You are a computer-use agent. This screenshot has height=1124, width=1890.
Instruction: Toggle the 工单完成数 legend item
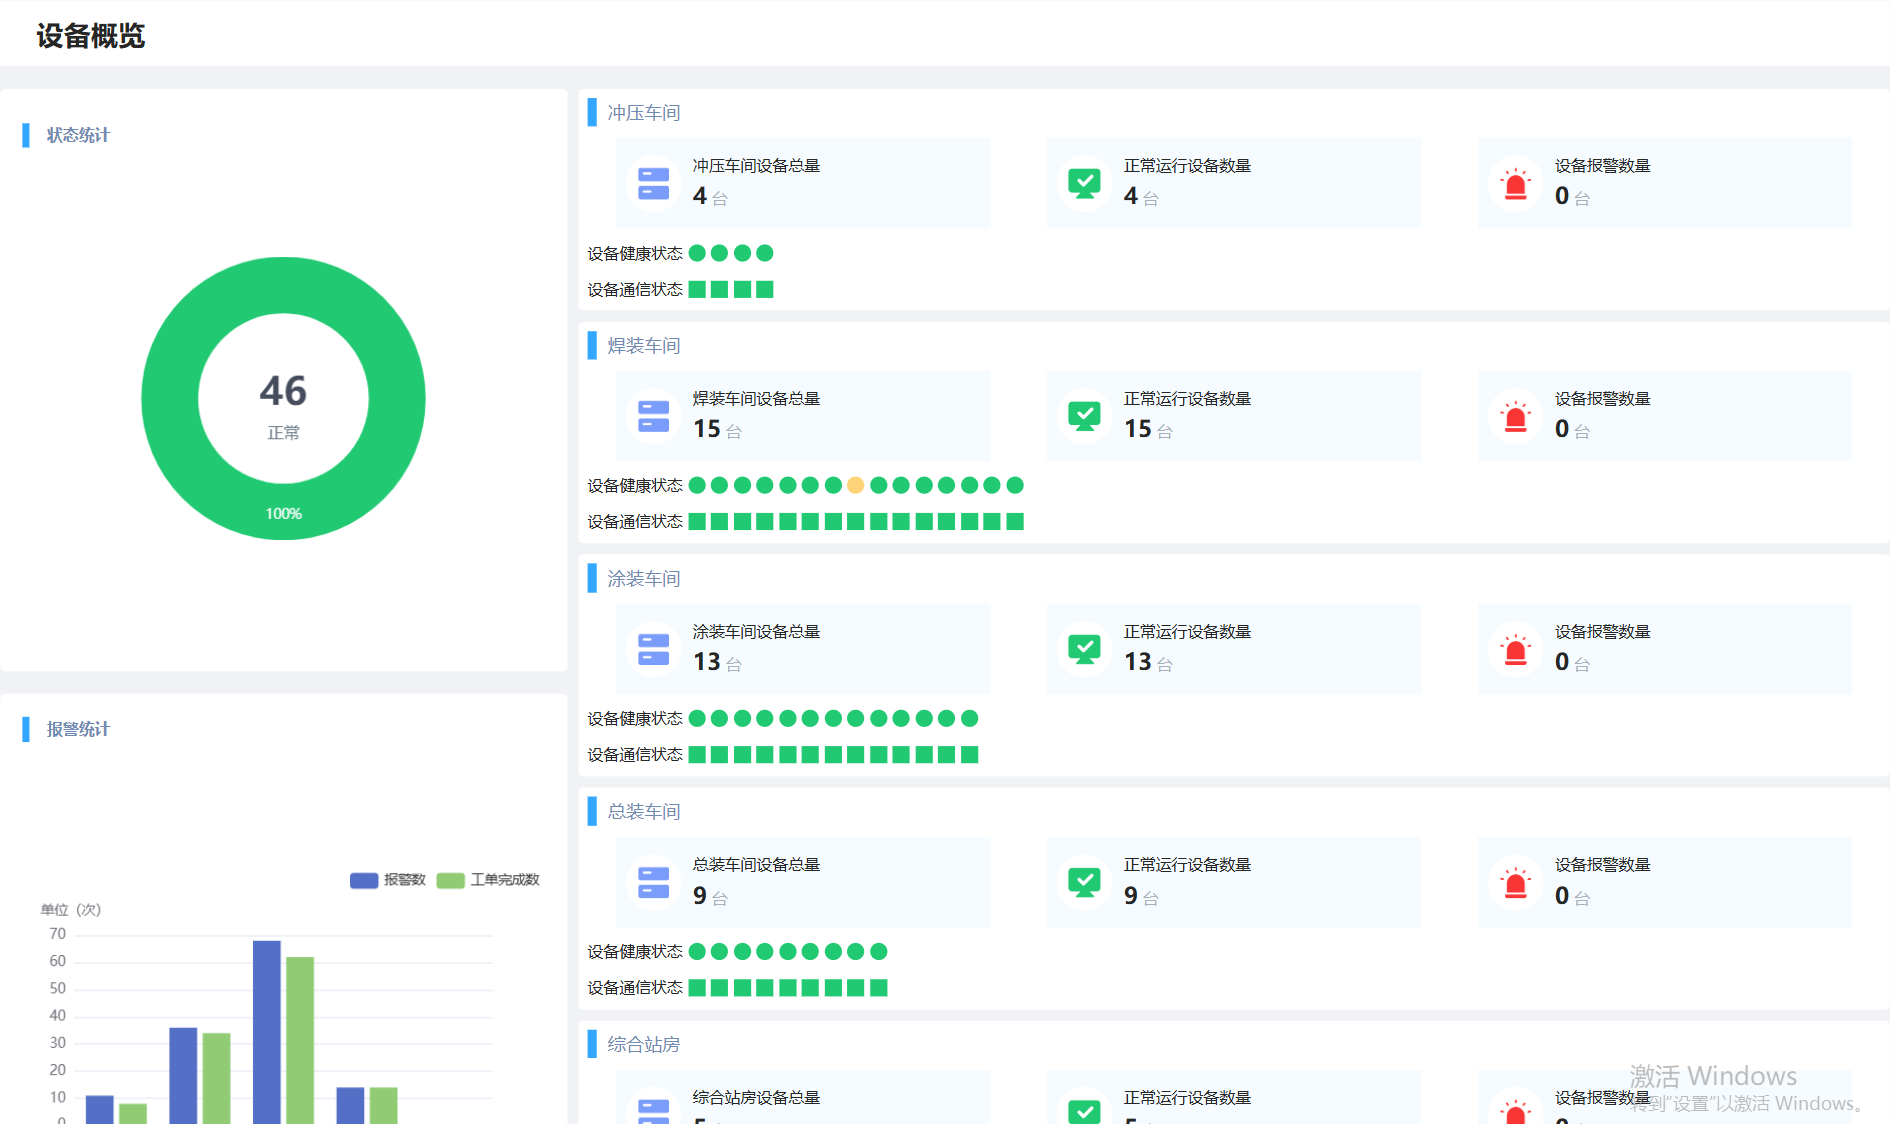click(489, 880)
